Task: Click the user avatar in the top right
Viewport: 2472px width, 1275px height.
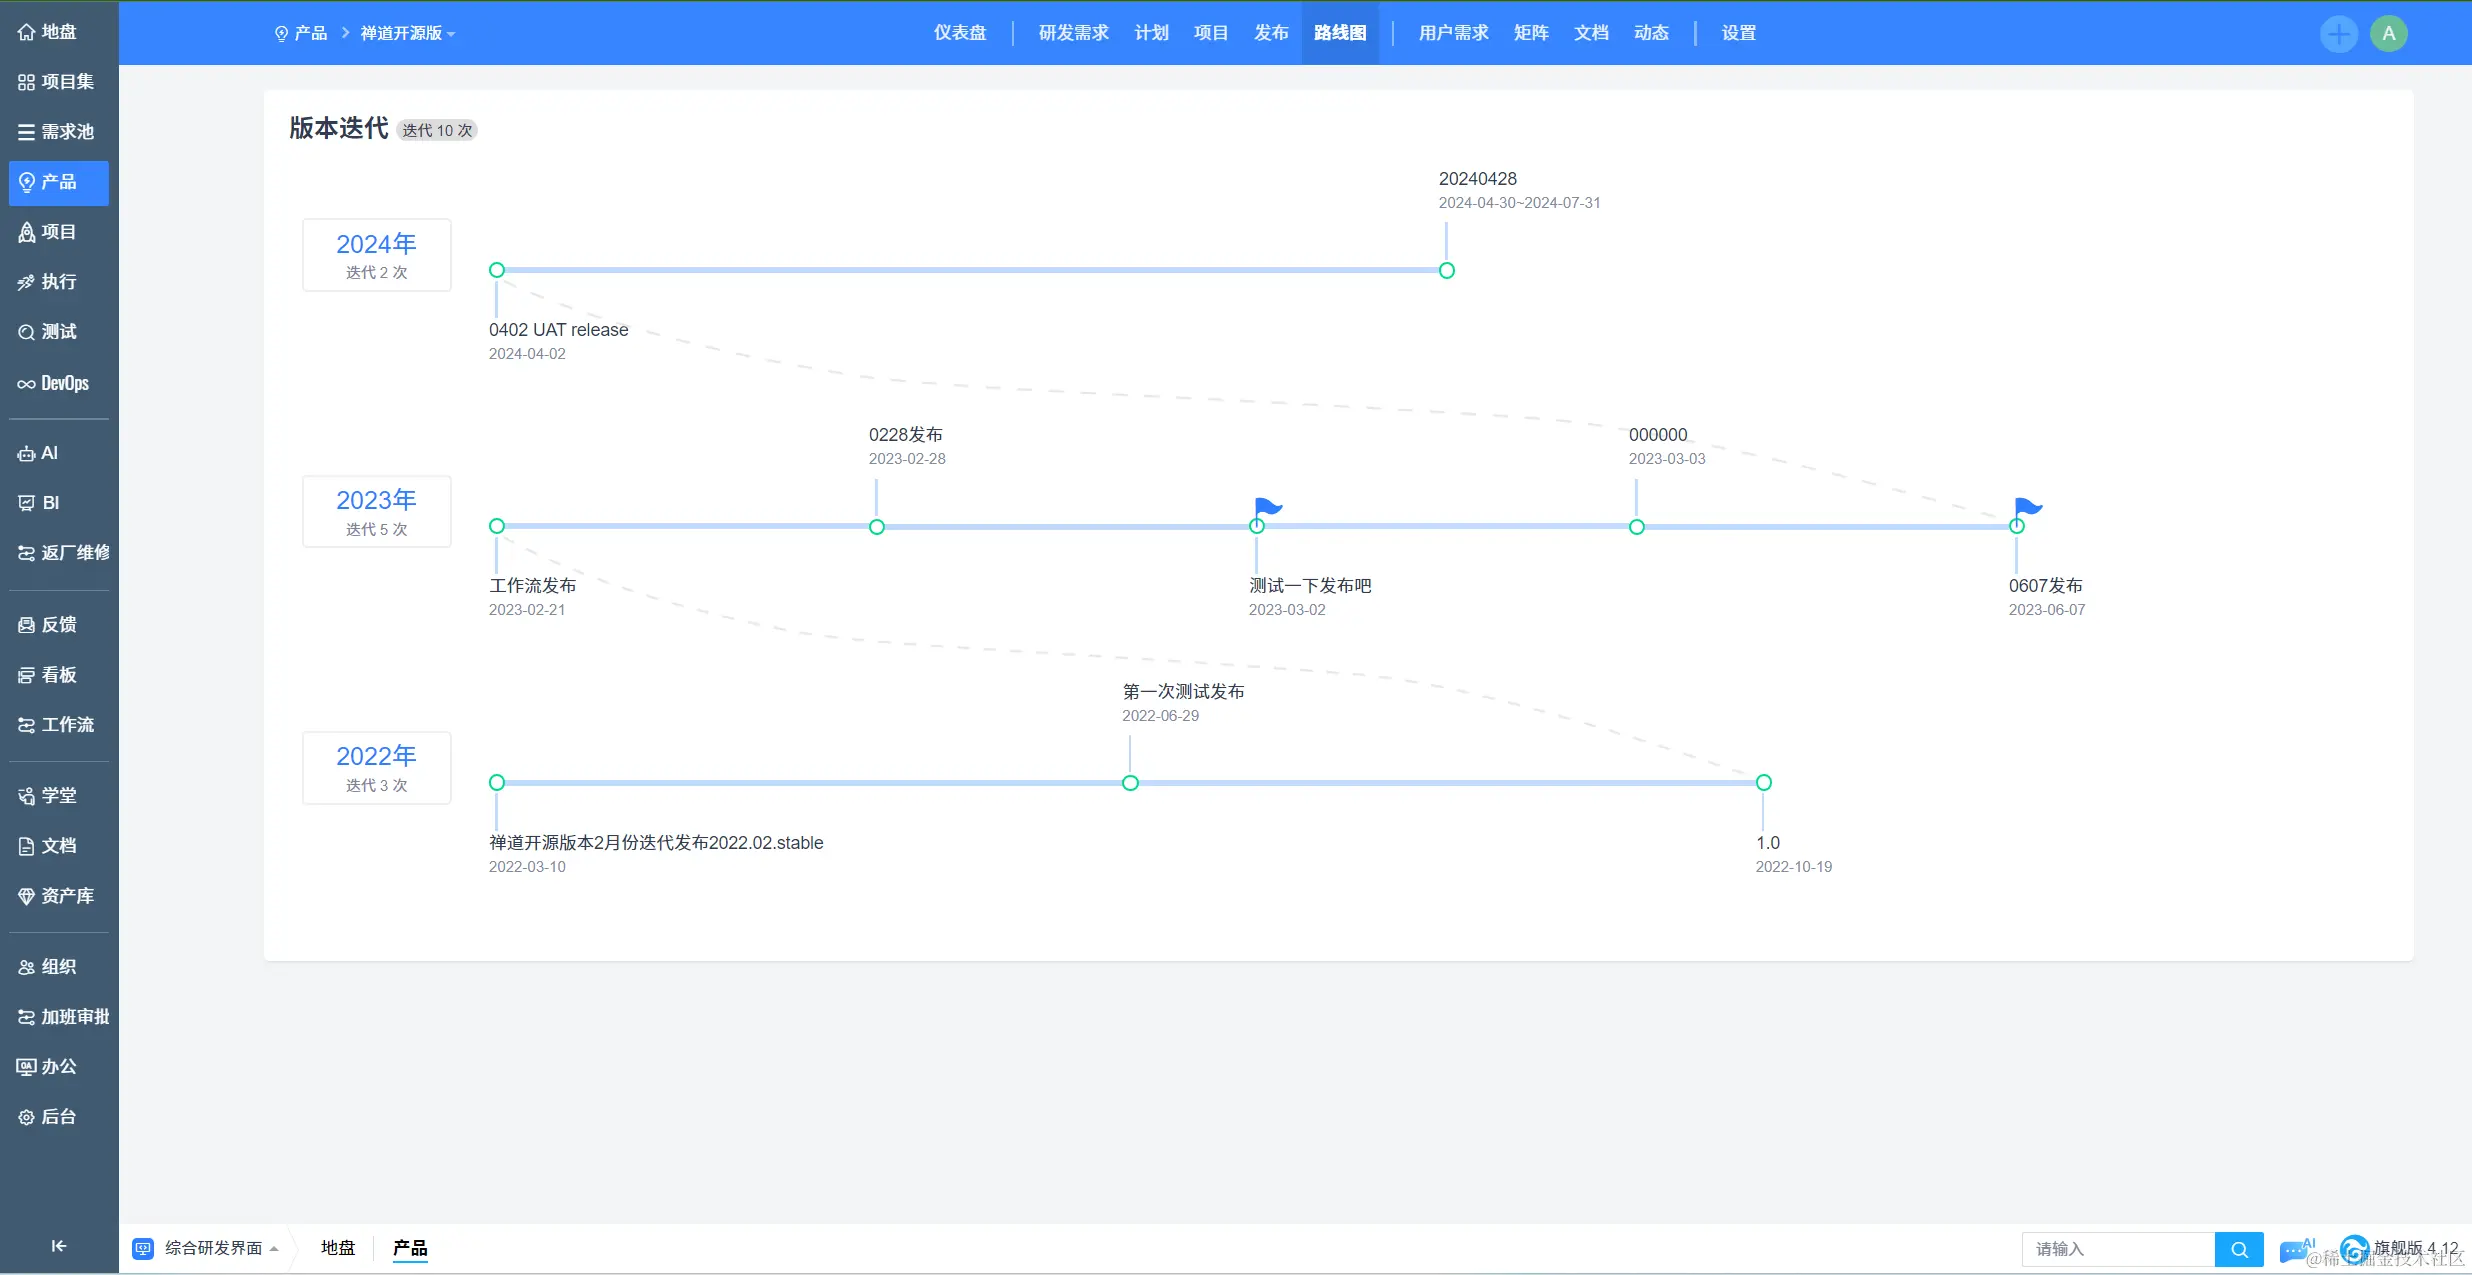Action: pos(2389,32)
